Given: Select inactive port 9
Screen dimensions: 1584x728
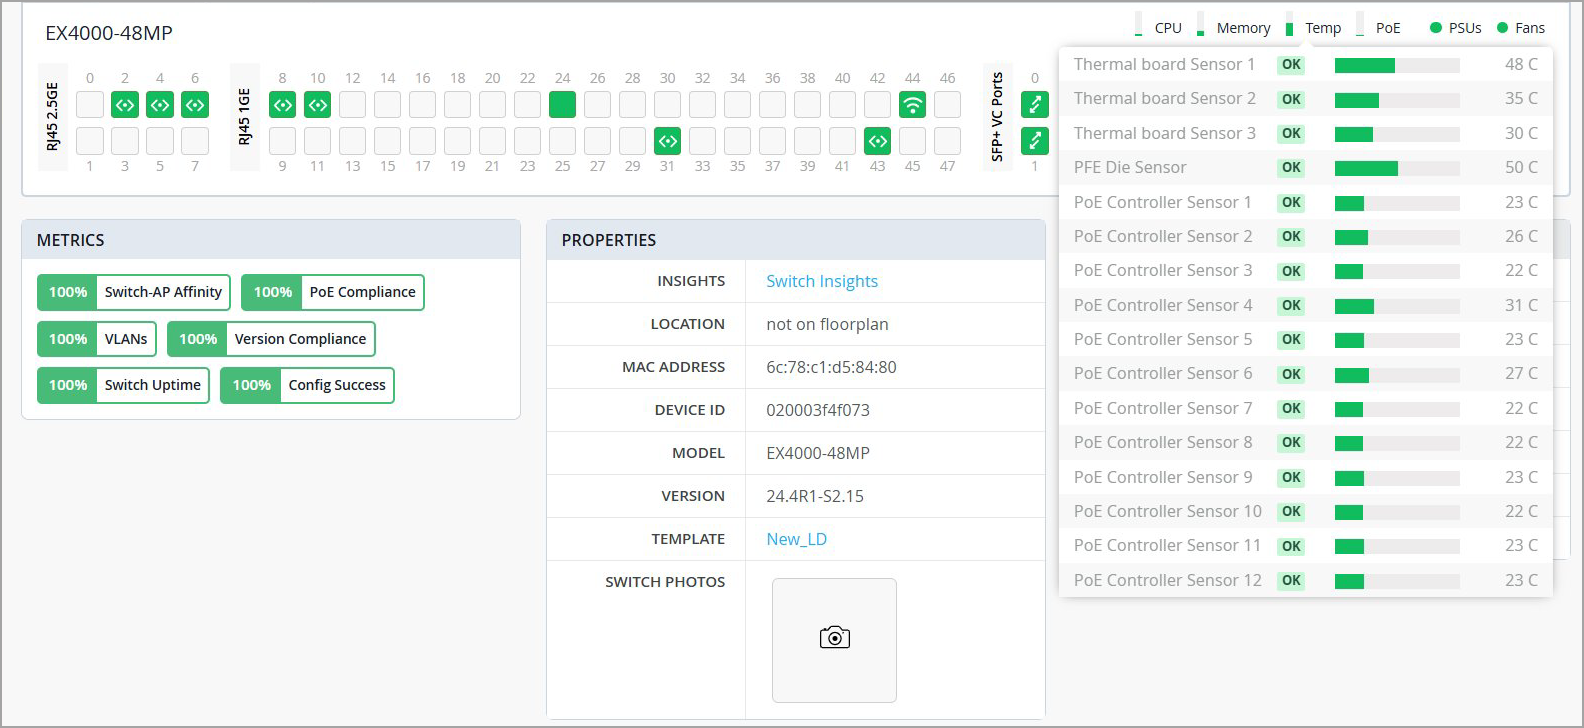Looking at the screenshot, I should (283, 141).
